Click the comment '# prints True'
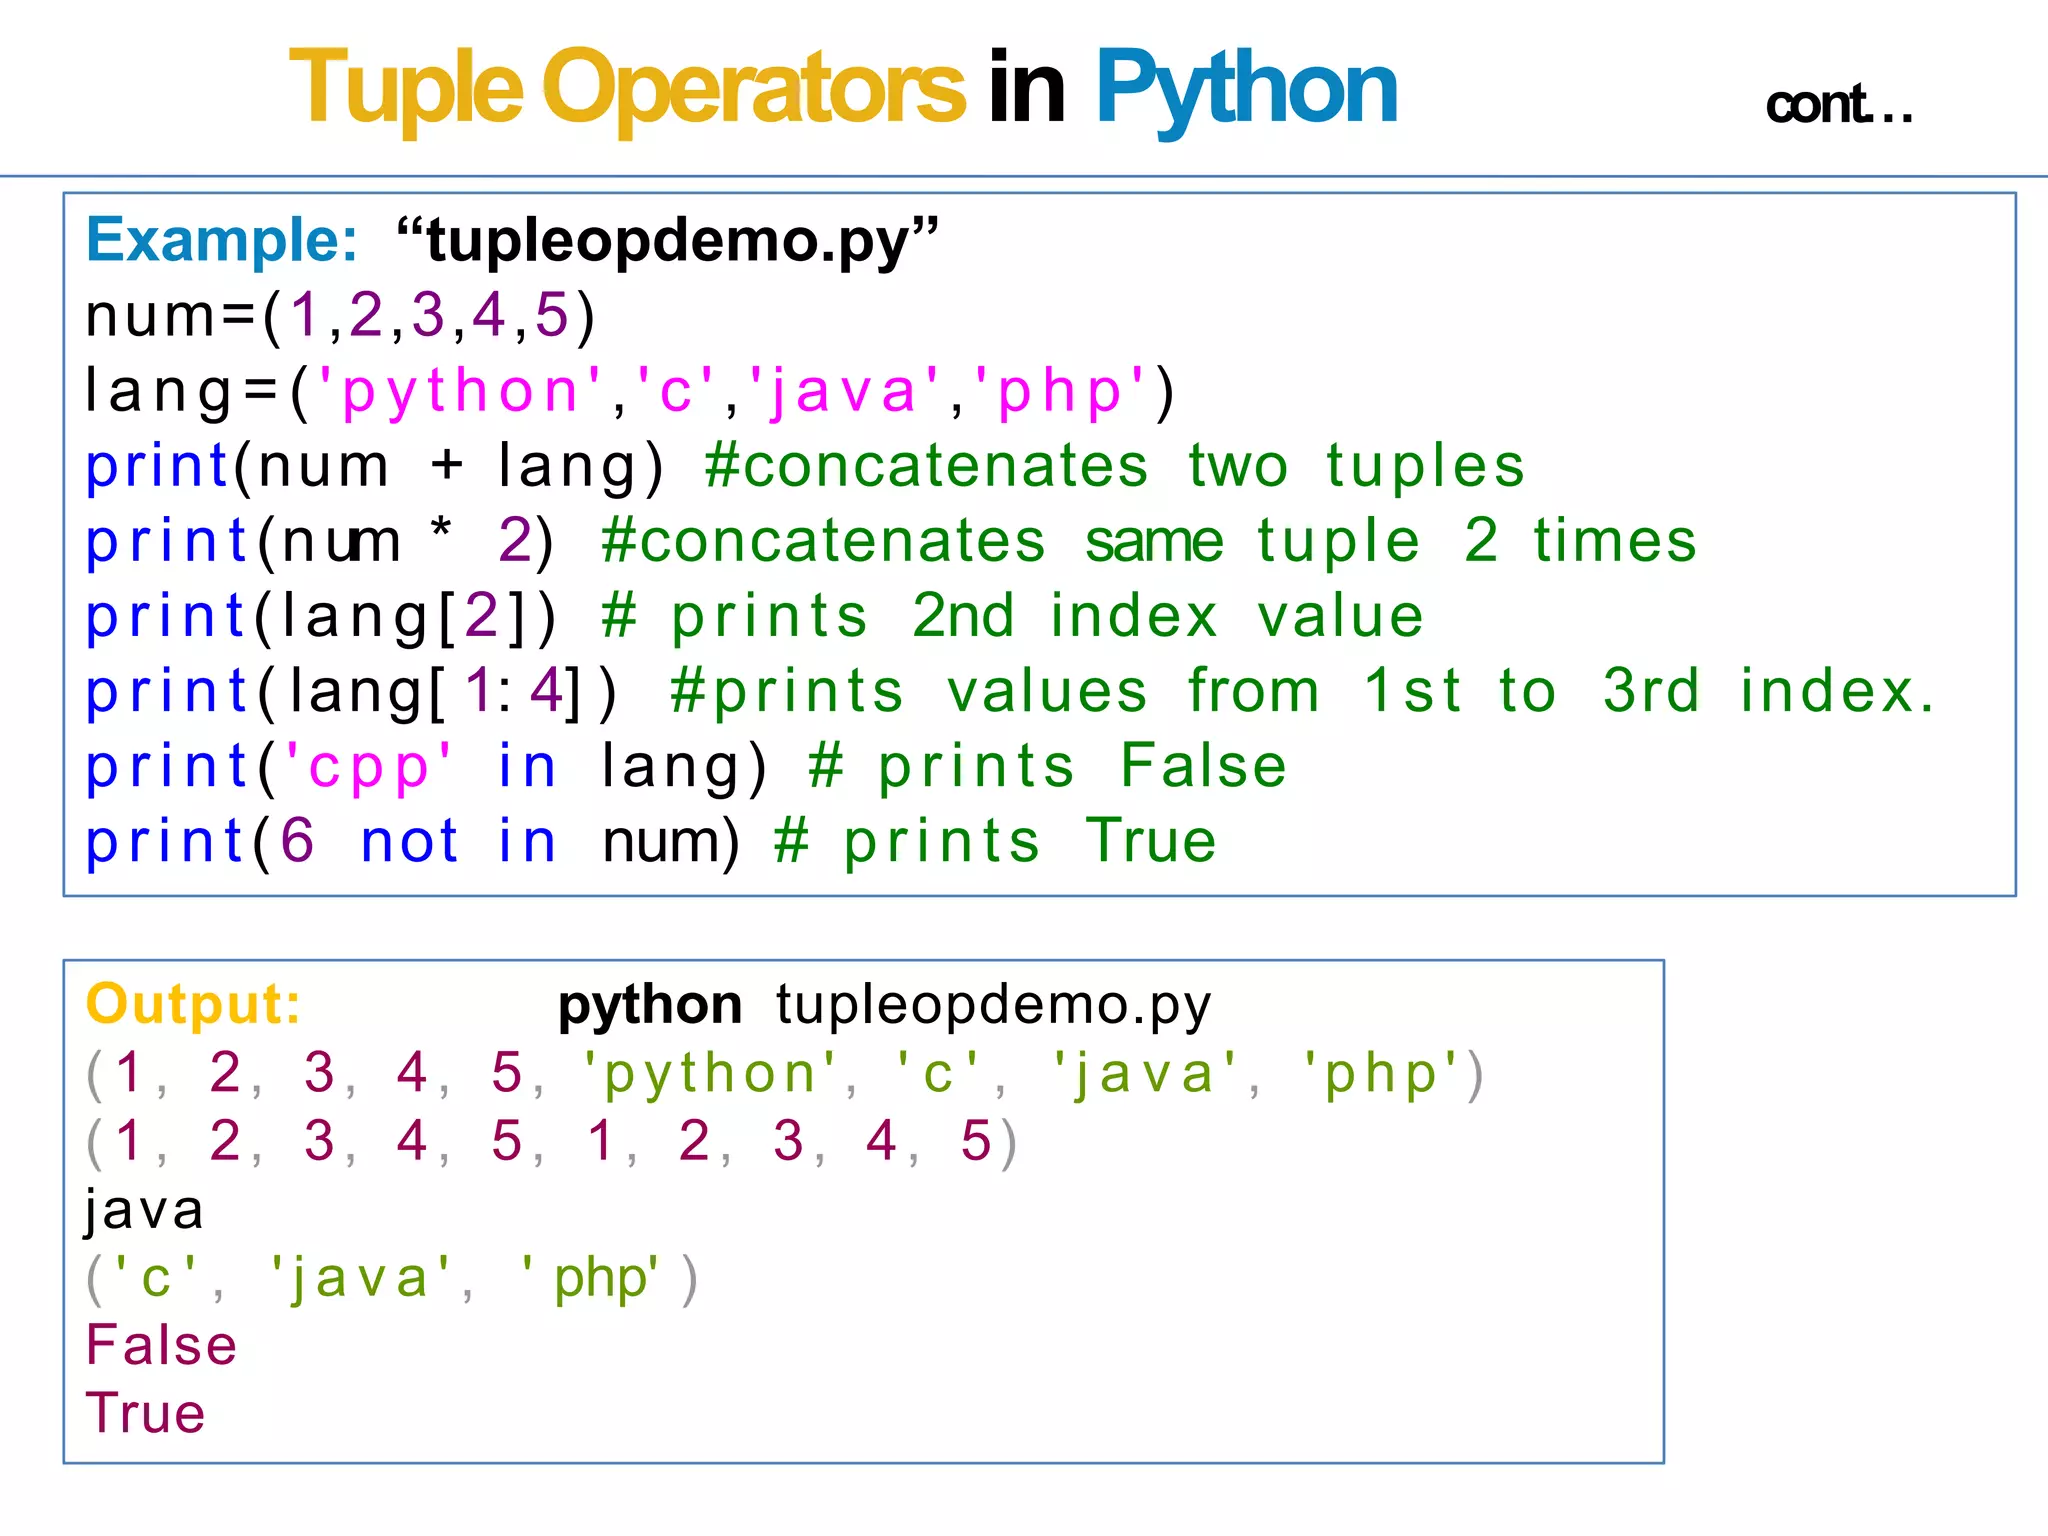 point(995,841)
